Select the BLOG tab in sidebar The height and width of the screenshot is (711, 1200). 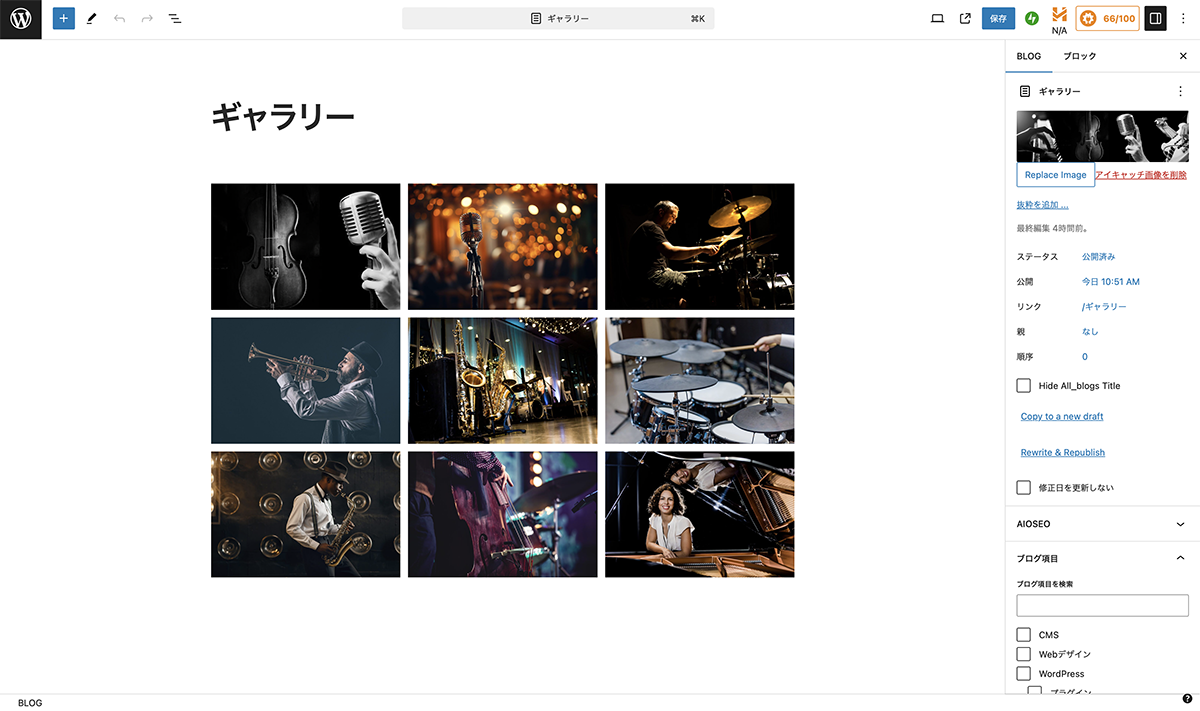click(1029, 56)
